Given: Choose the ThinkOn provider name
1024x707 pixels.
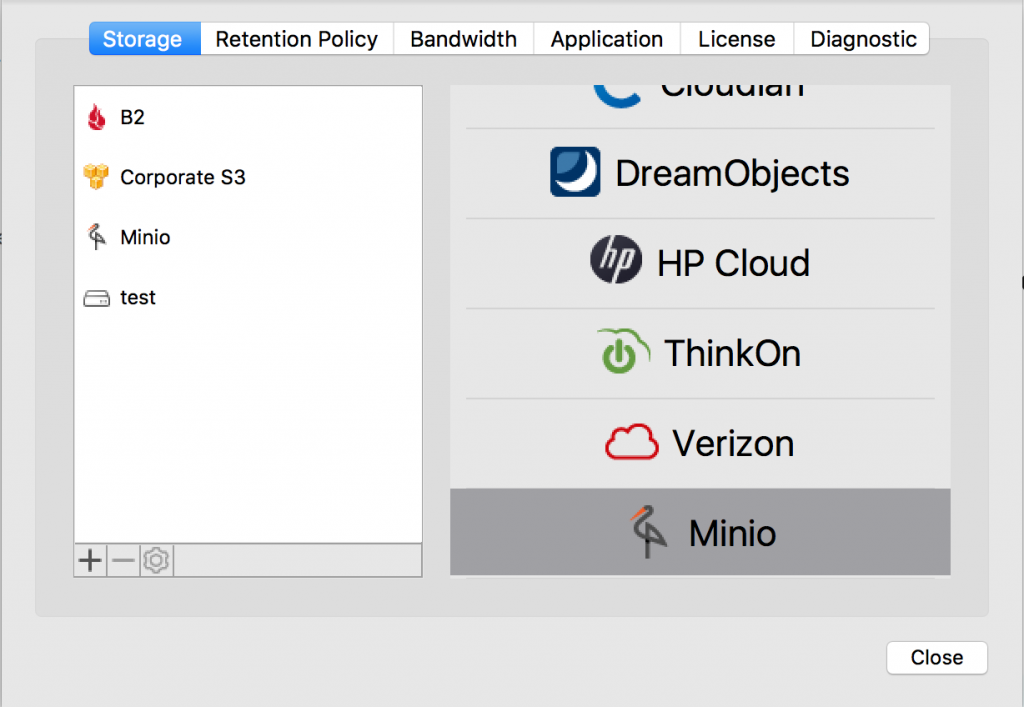Looking at the screenshot, I should (732, 353).
